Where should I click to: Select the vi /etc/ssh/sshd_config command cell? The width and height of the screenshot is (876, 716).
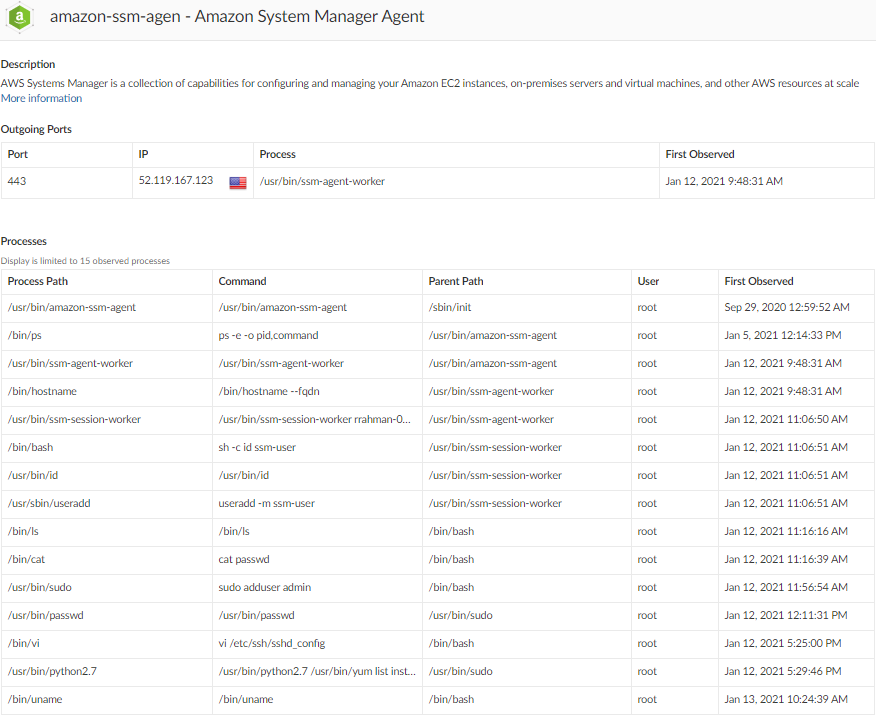point(271,643)
